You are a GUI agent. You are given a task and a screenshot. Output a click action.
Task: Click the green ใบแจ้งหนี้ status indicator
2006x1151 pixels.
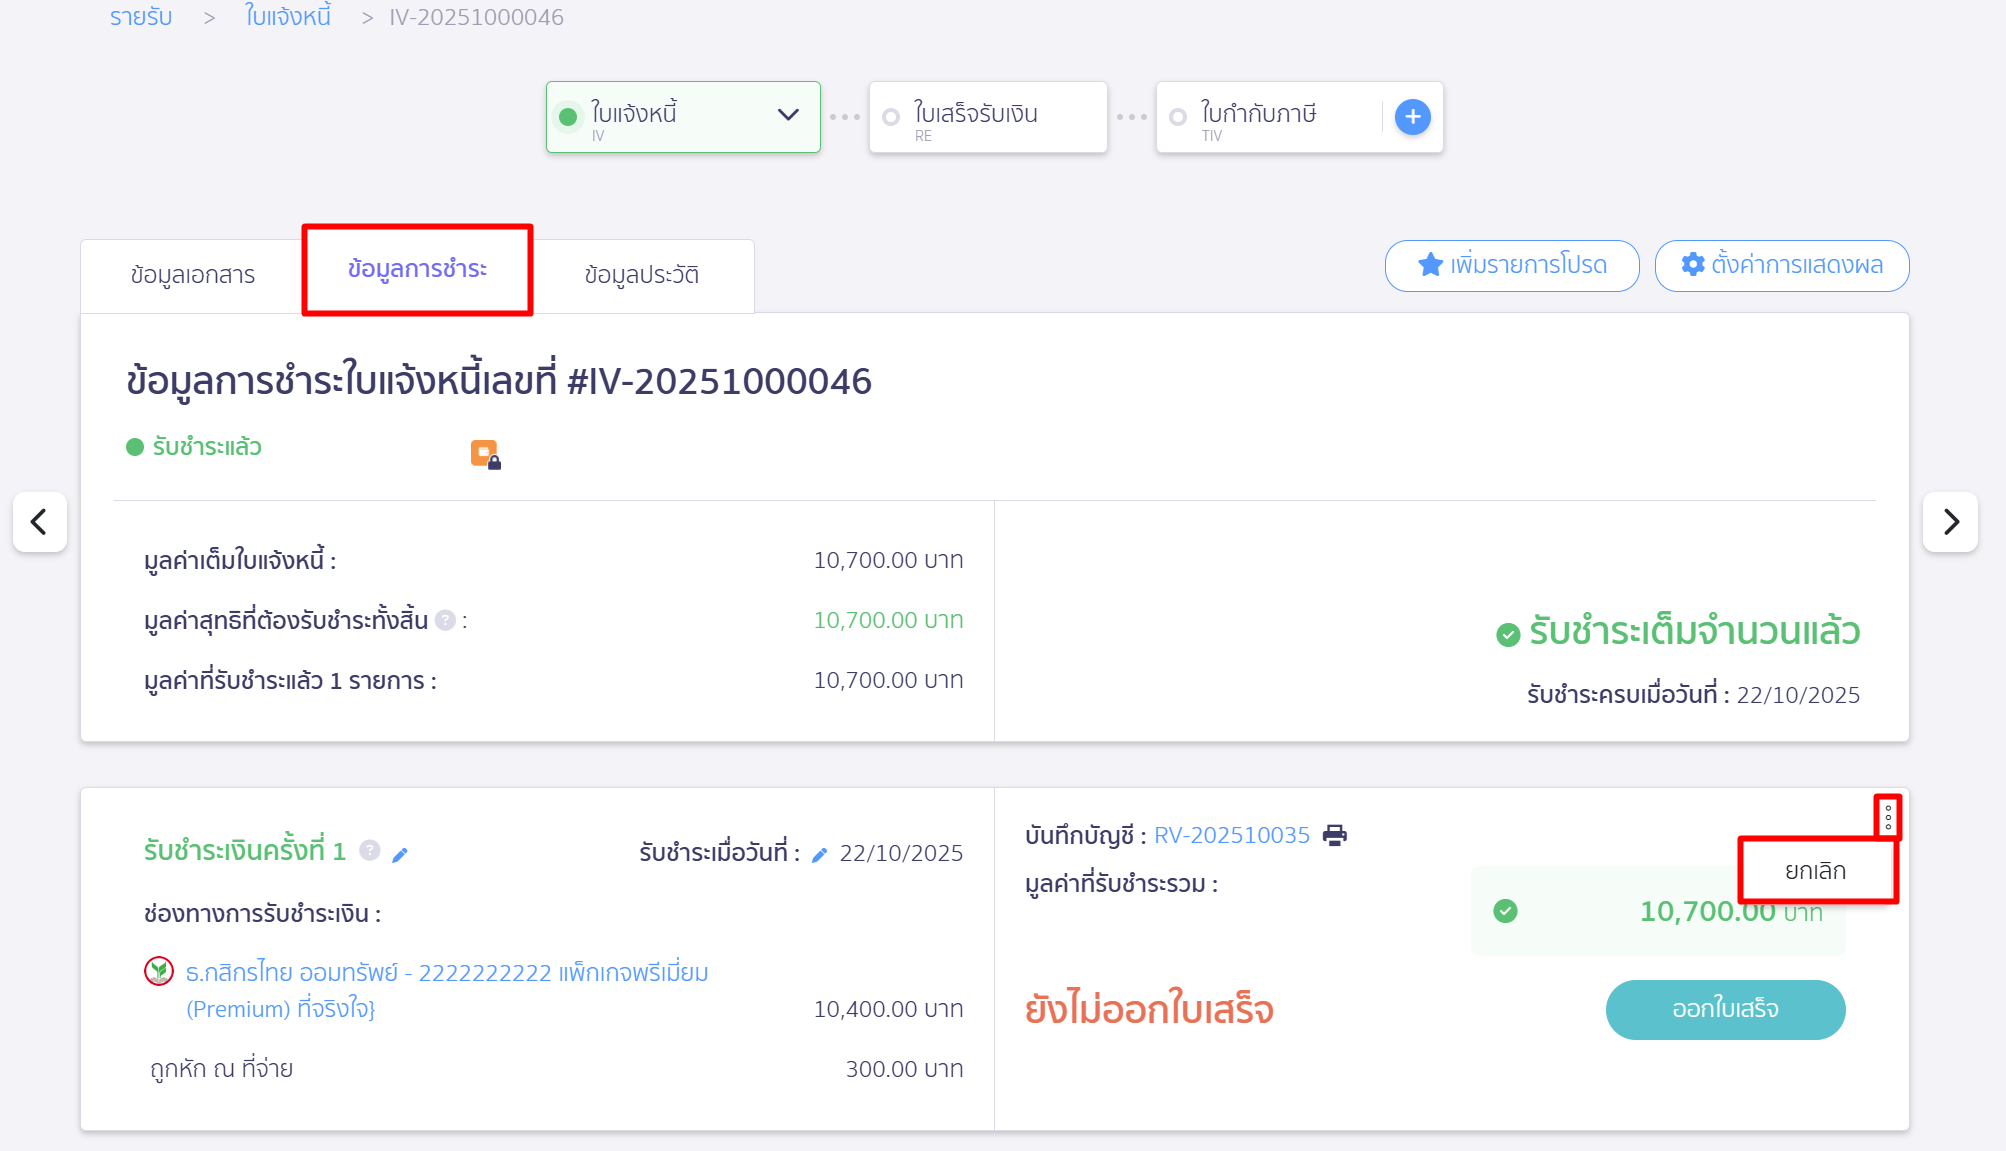click(x=568, y=117)
